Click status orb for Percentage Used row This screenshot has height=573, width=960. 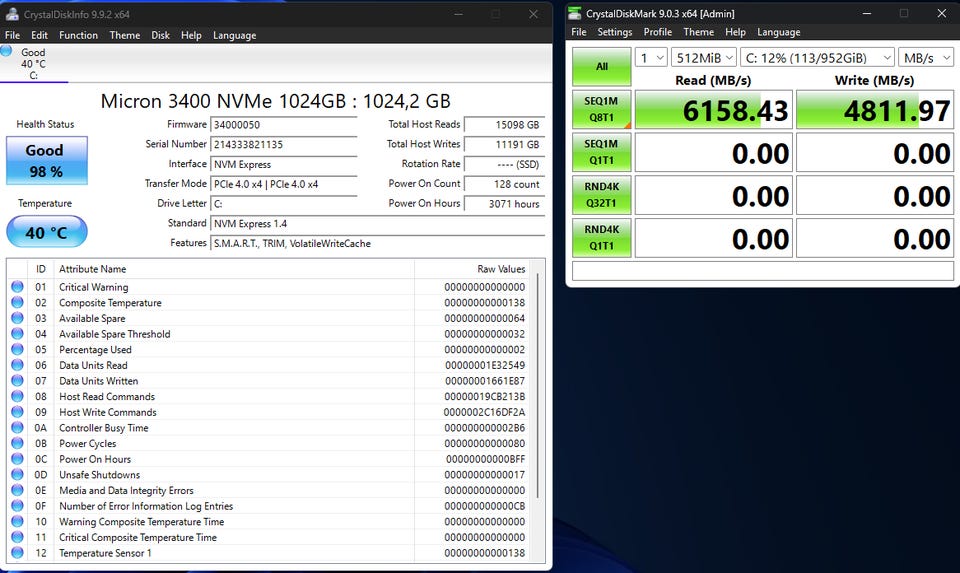pos(17,349)
